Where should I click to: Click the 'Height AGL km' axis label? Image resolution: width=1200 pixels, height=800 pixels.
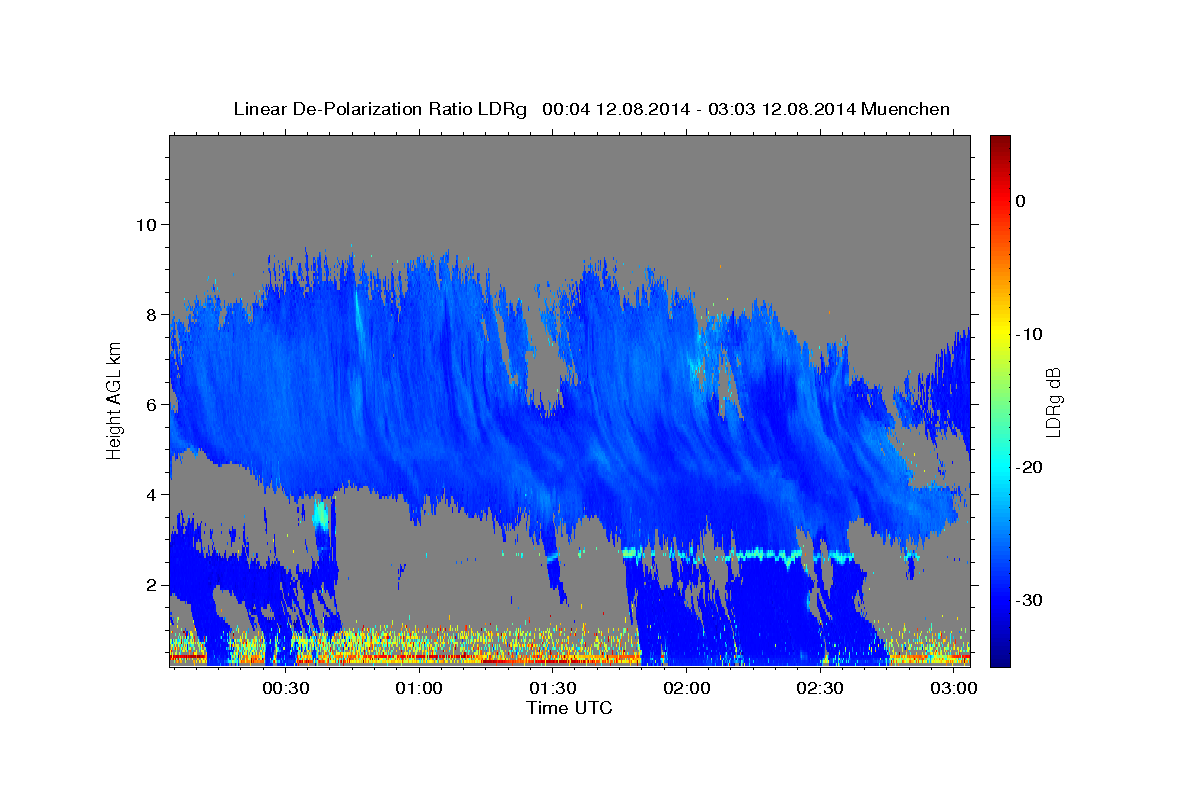point(115,401)
